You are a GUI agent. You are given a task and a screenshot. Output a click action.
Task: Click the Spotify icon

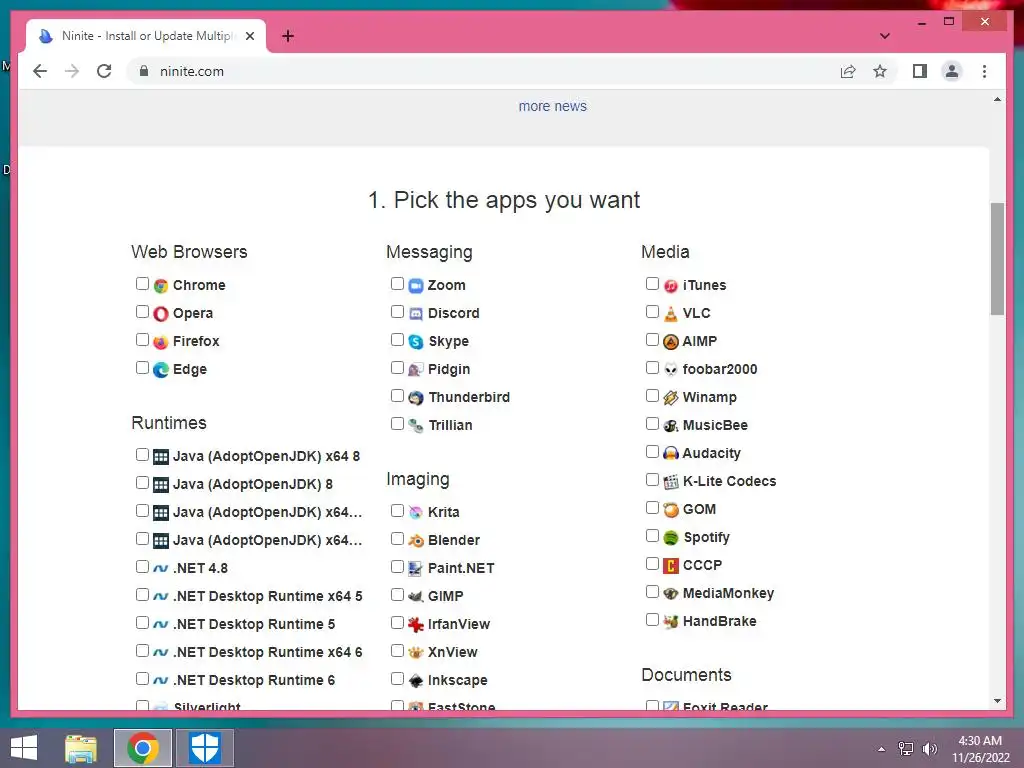point(671,537)
